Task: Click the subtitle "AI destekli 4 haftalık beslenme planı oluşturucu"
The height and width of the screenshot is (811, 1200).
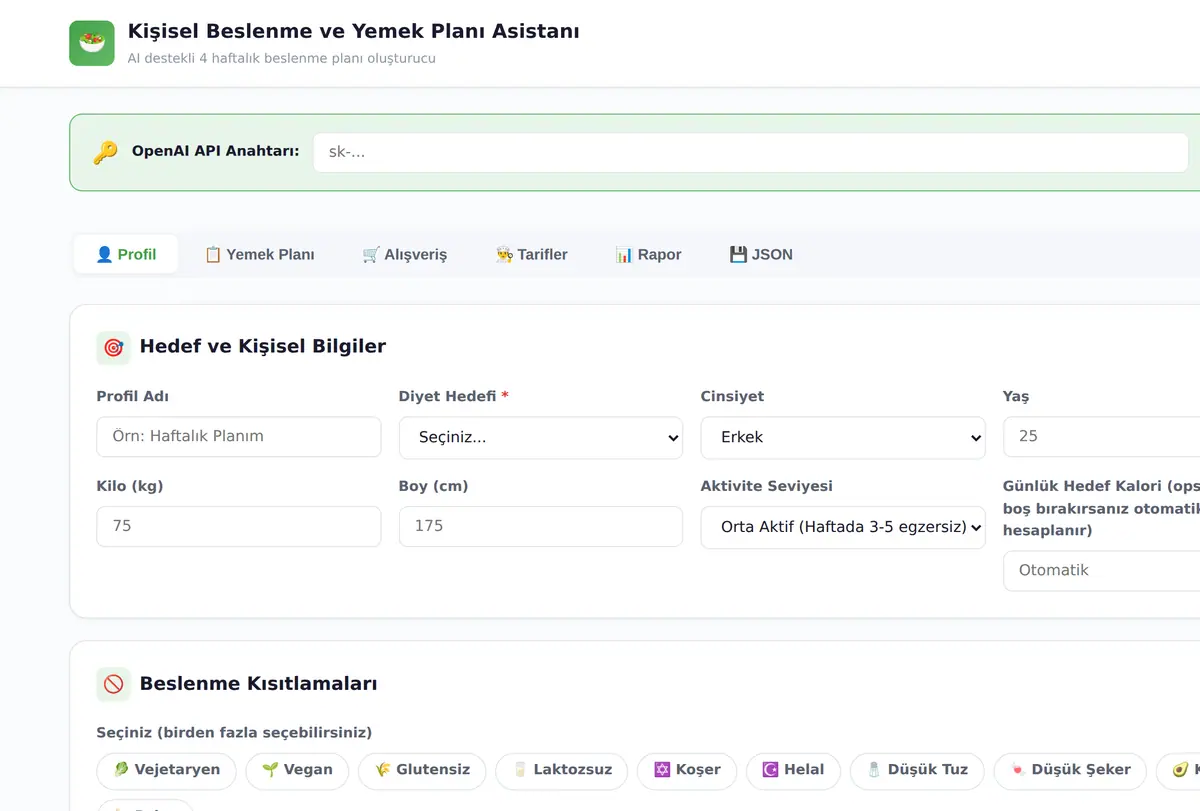Action: click(x=282, y=58)
